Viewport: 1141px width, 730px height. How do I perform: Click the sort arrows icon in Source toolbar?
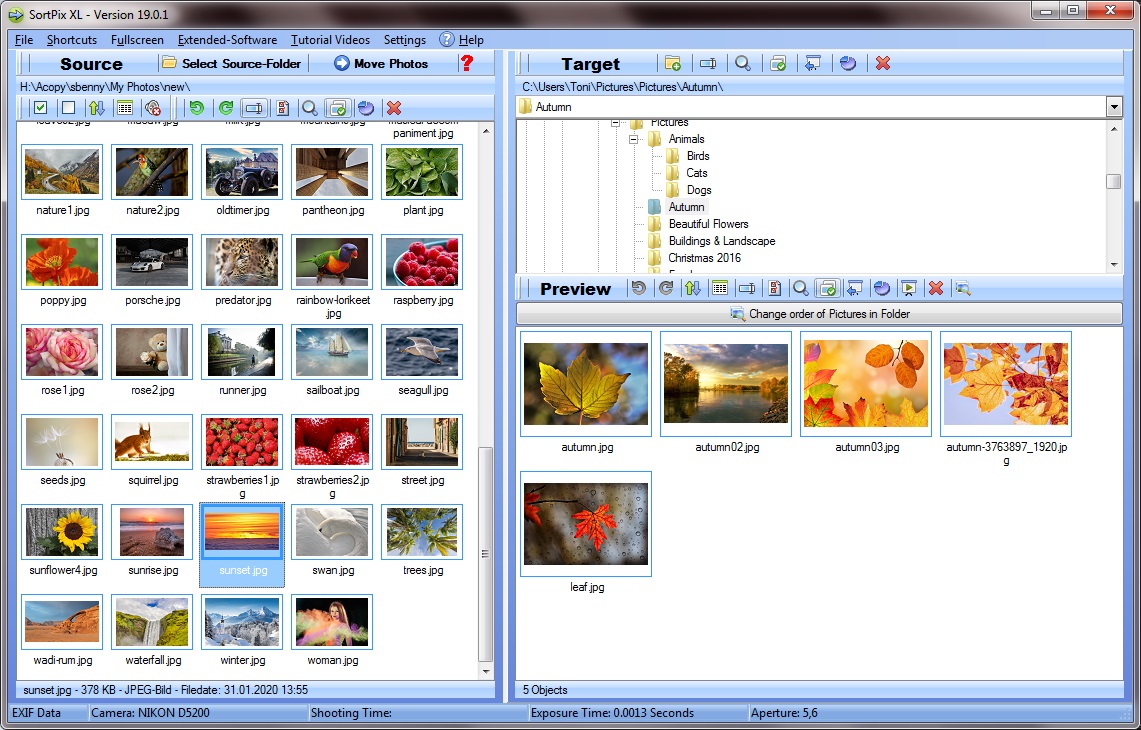(x=97, y=108)
